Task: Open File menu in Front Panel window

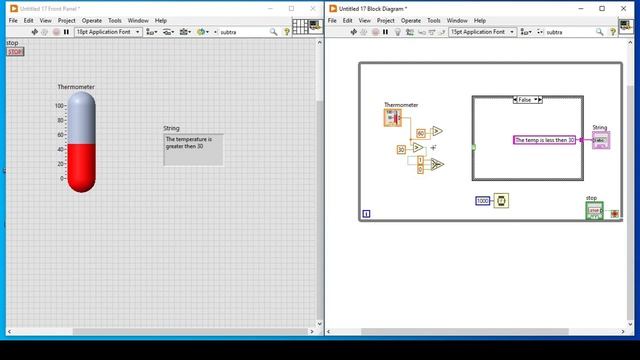Action: tap(13, 20)
